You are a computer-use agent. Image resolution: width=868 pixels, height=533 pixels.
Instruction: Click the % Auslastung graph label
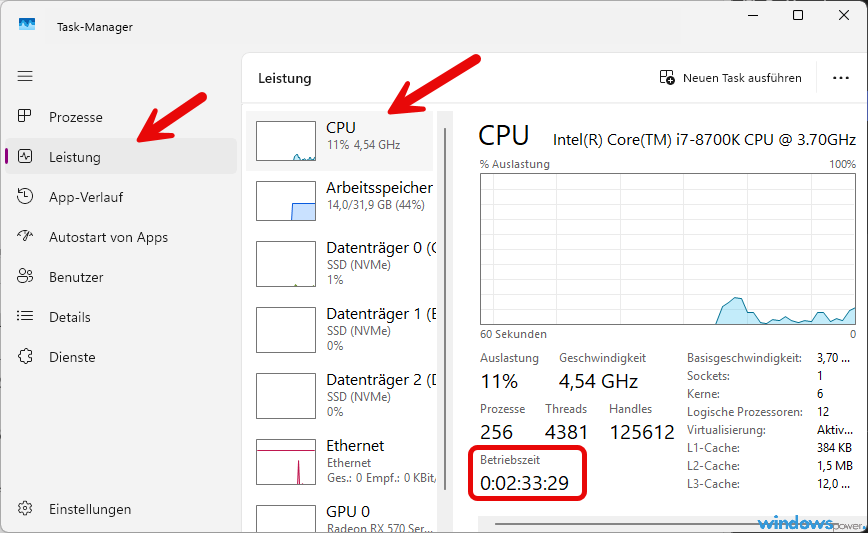(515, 164)
